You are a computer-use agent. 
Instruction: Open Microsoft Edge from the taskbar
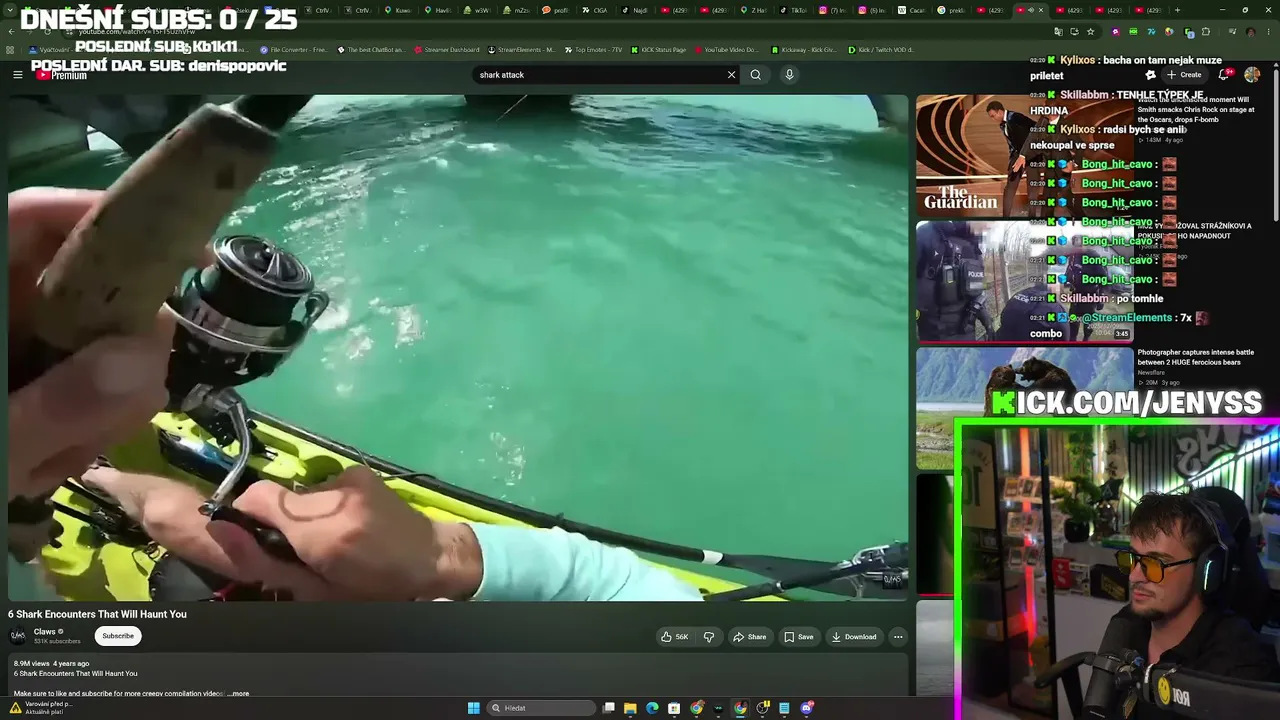click(652, 708)
